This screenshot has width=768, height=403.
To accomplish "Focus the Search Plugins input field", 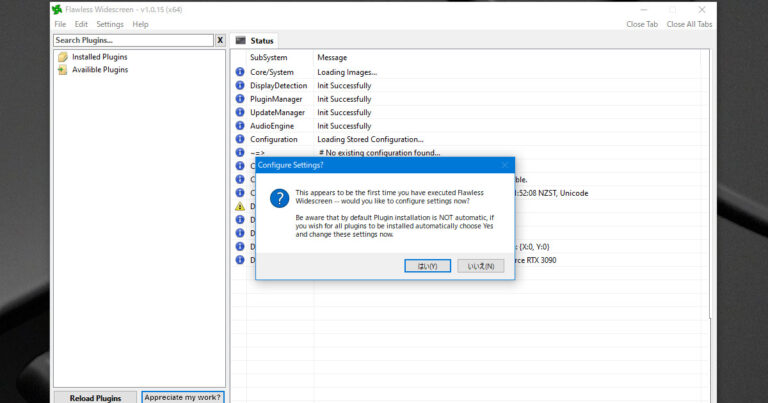I will 133,40.
